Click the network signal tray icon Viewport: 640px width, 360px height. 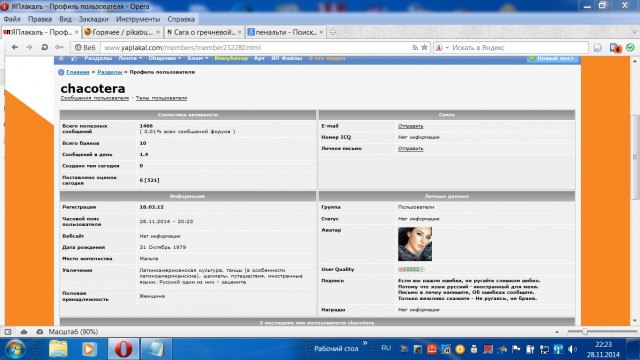pos(558,349)
